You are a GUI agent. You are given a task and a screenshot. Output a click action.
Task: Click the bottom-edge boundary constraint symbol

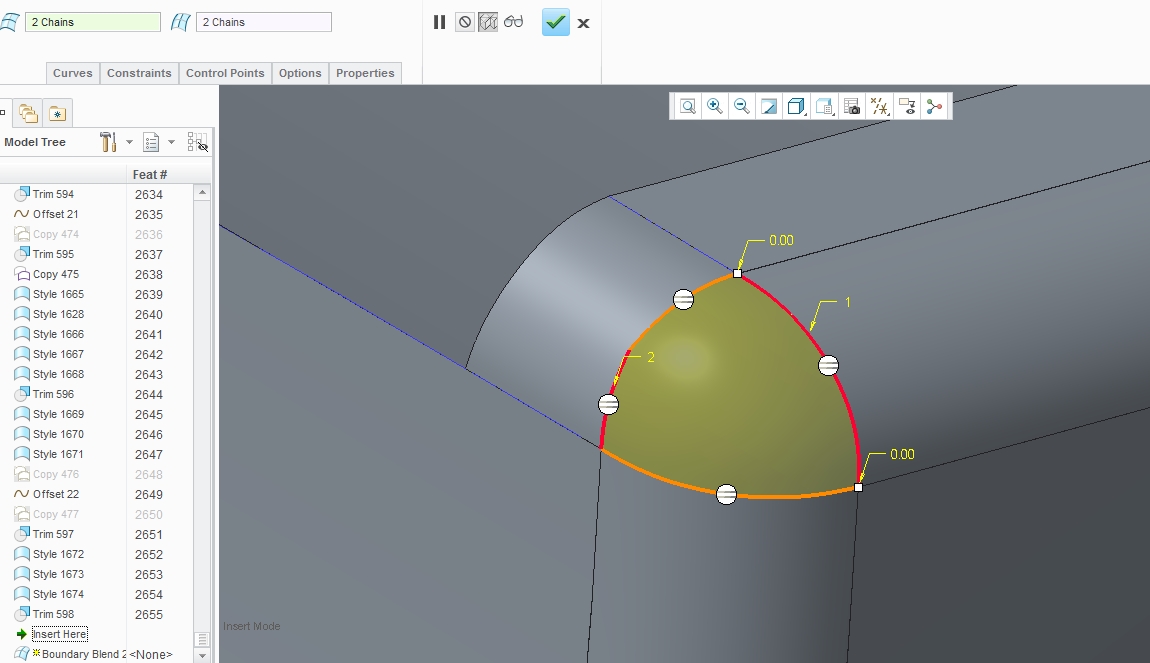click(x=726, y=494)
